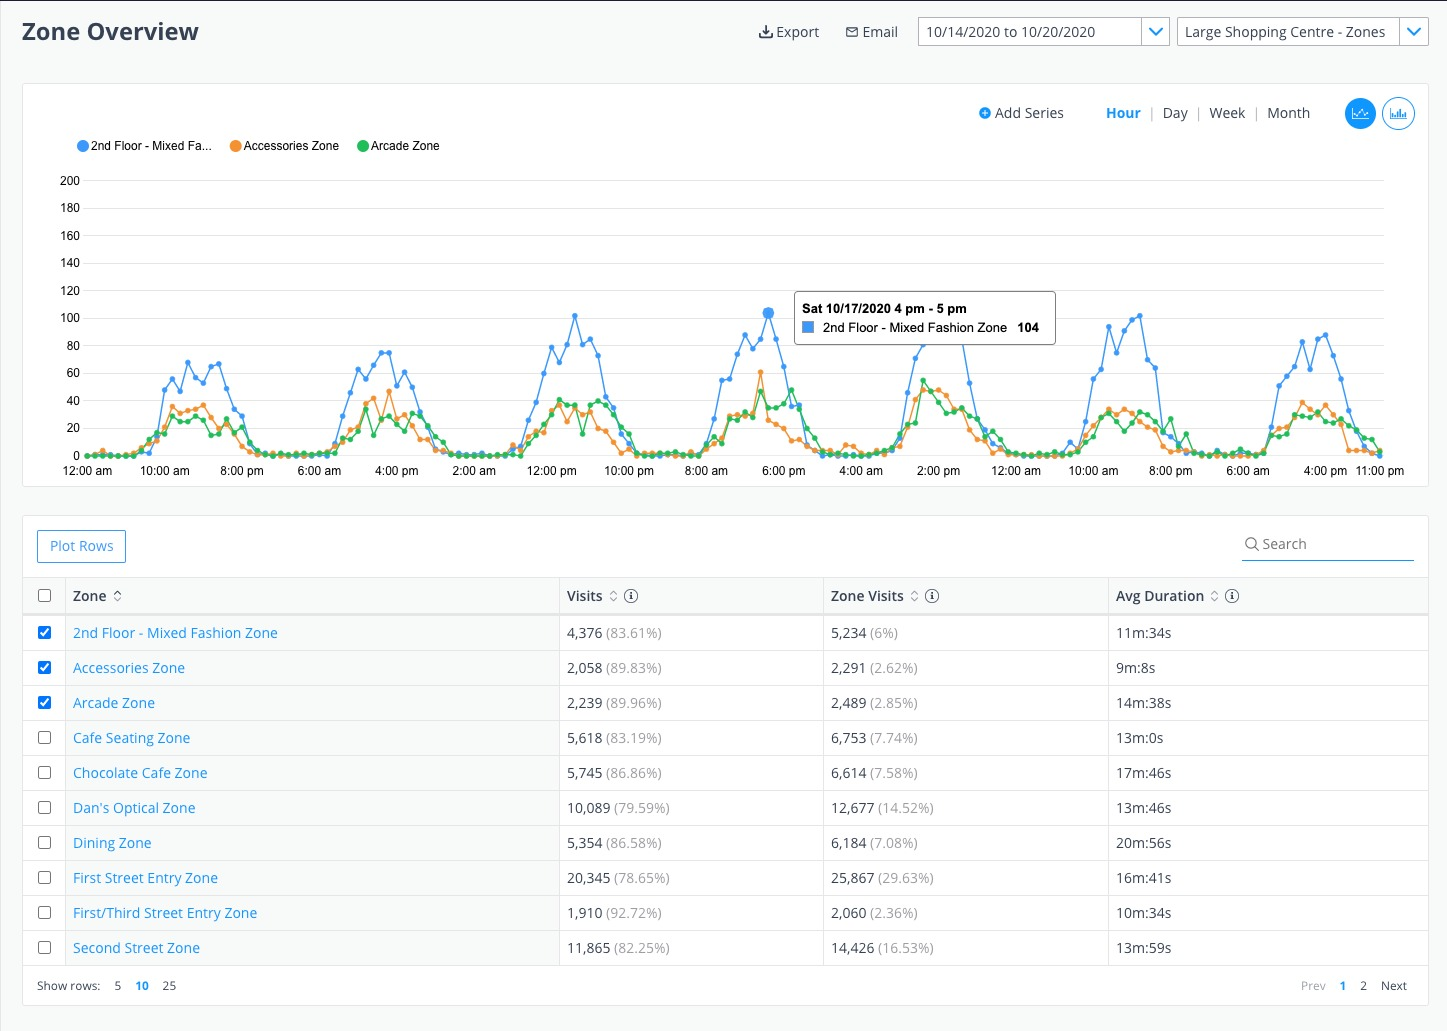Screen dimensions: 1447x1031
Task: Uncheck the Accessories Zone row
Action: [x=44, y=667]
